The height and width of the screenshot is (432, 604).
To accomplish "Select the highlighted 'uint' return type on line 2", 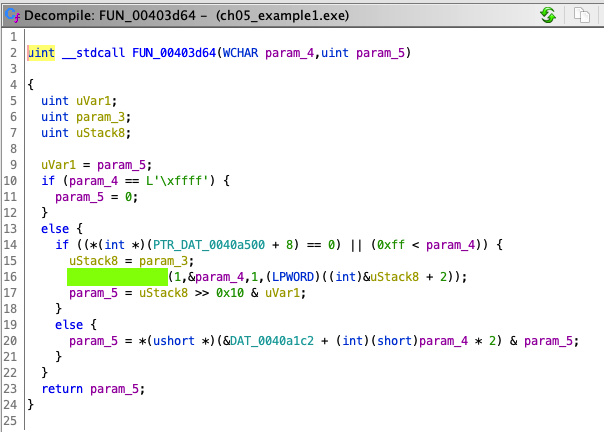I will click(x=41, y=53).
